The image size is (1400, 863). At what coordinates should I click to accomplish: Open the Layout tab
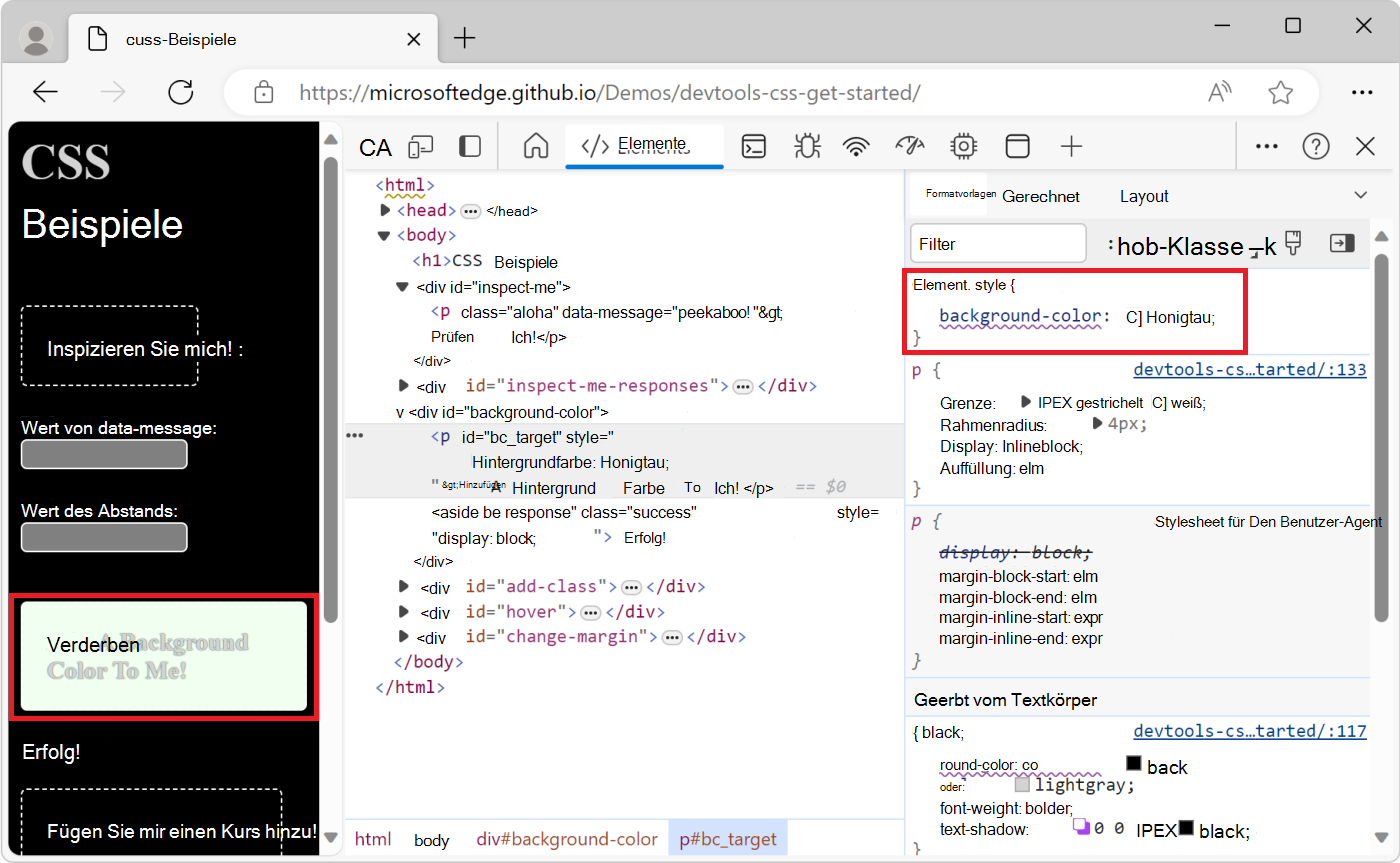point(1143,196)
